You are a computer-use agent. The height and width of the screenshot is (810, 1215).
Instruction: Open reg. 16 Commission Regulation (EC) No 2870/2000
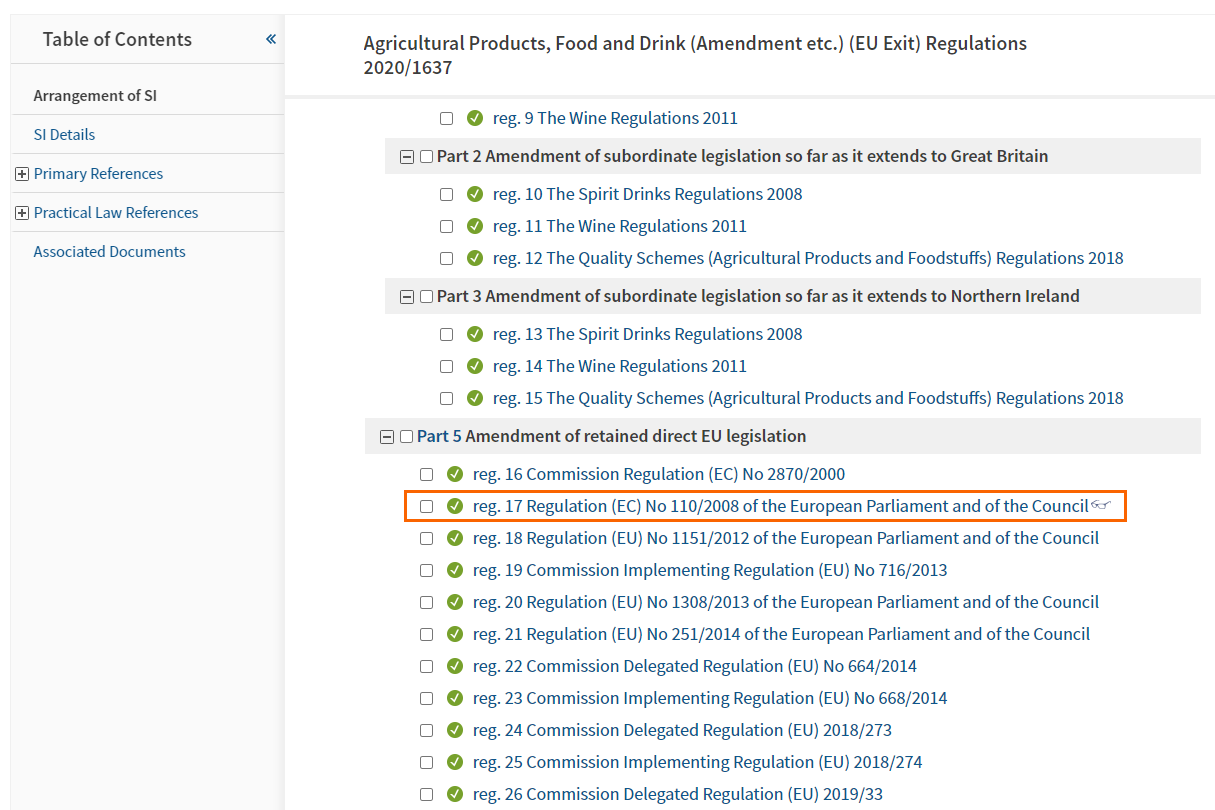coord(659,474)
